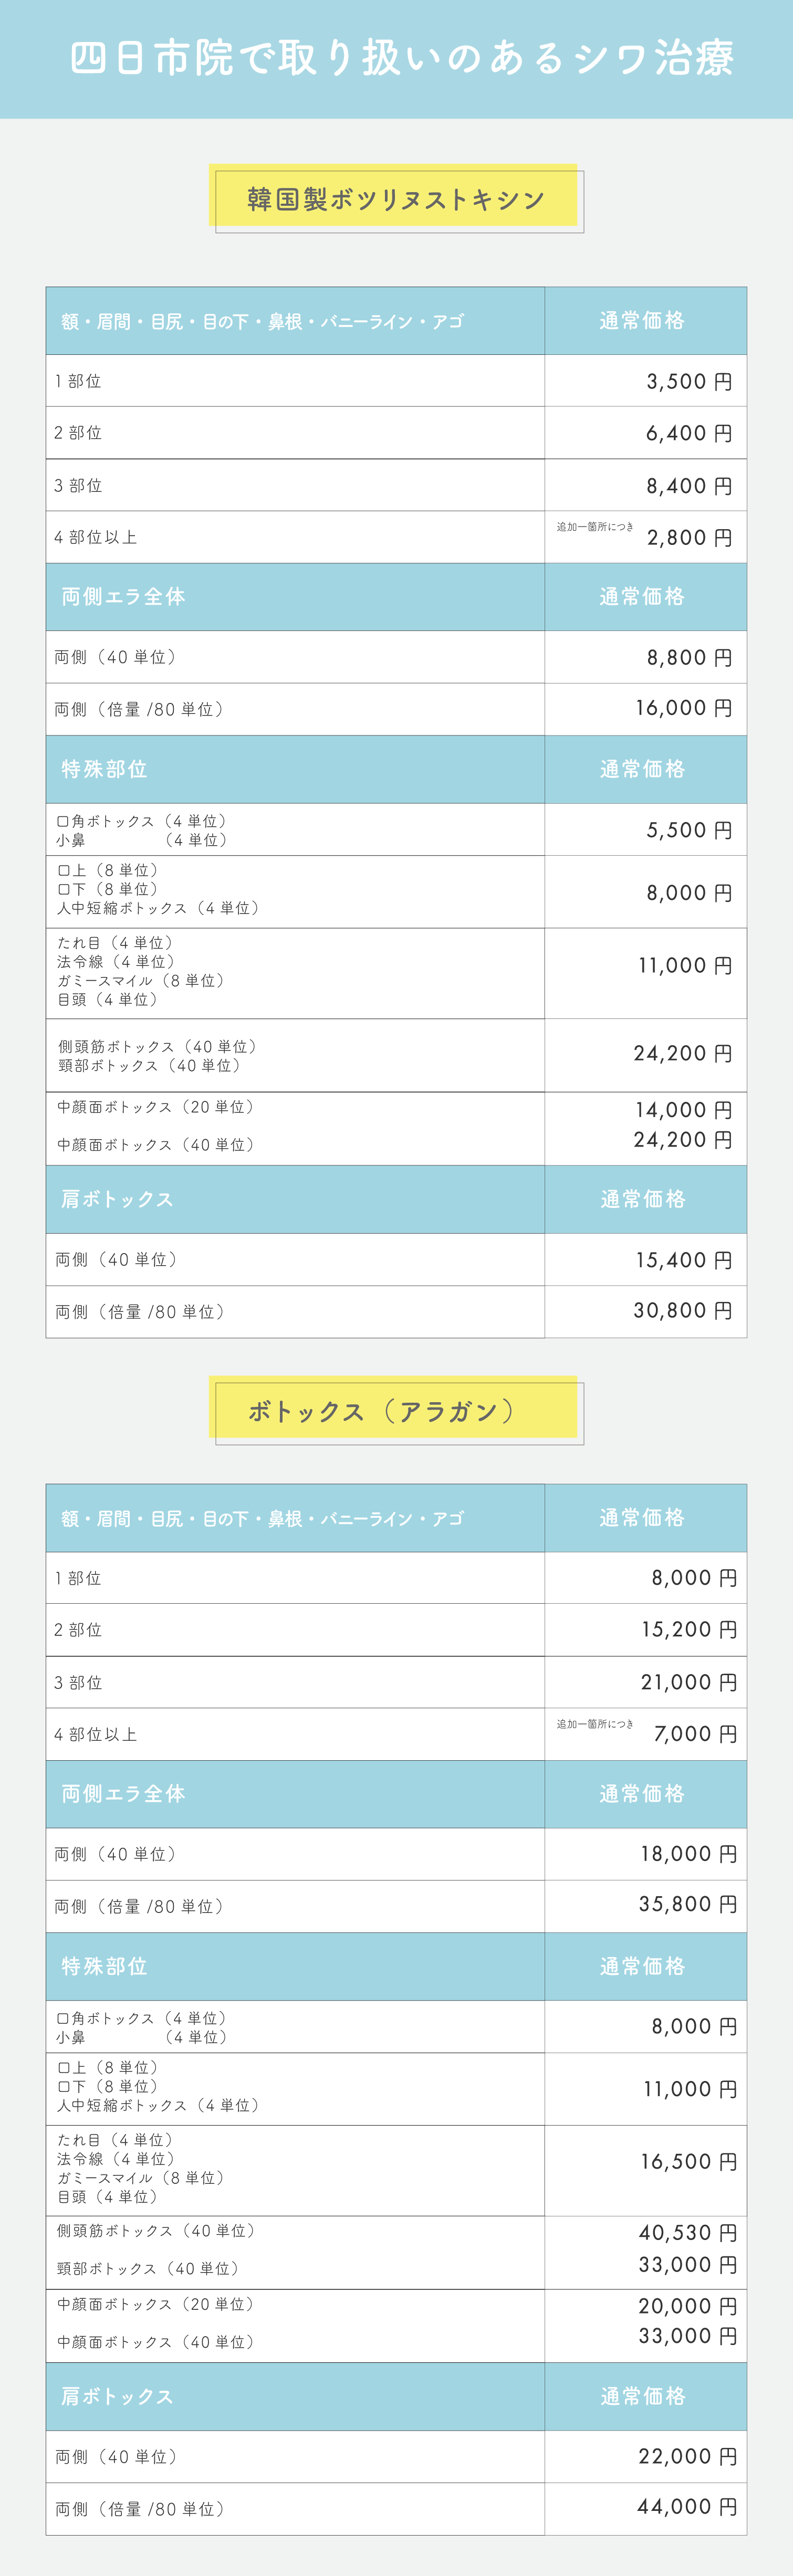
Task: Click the 16,000 円 price for 倍量 80 単位
Action: point(684,708)
